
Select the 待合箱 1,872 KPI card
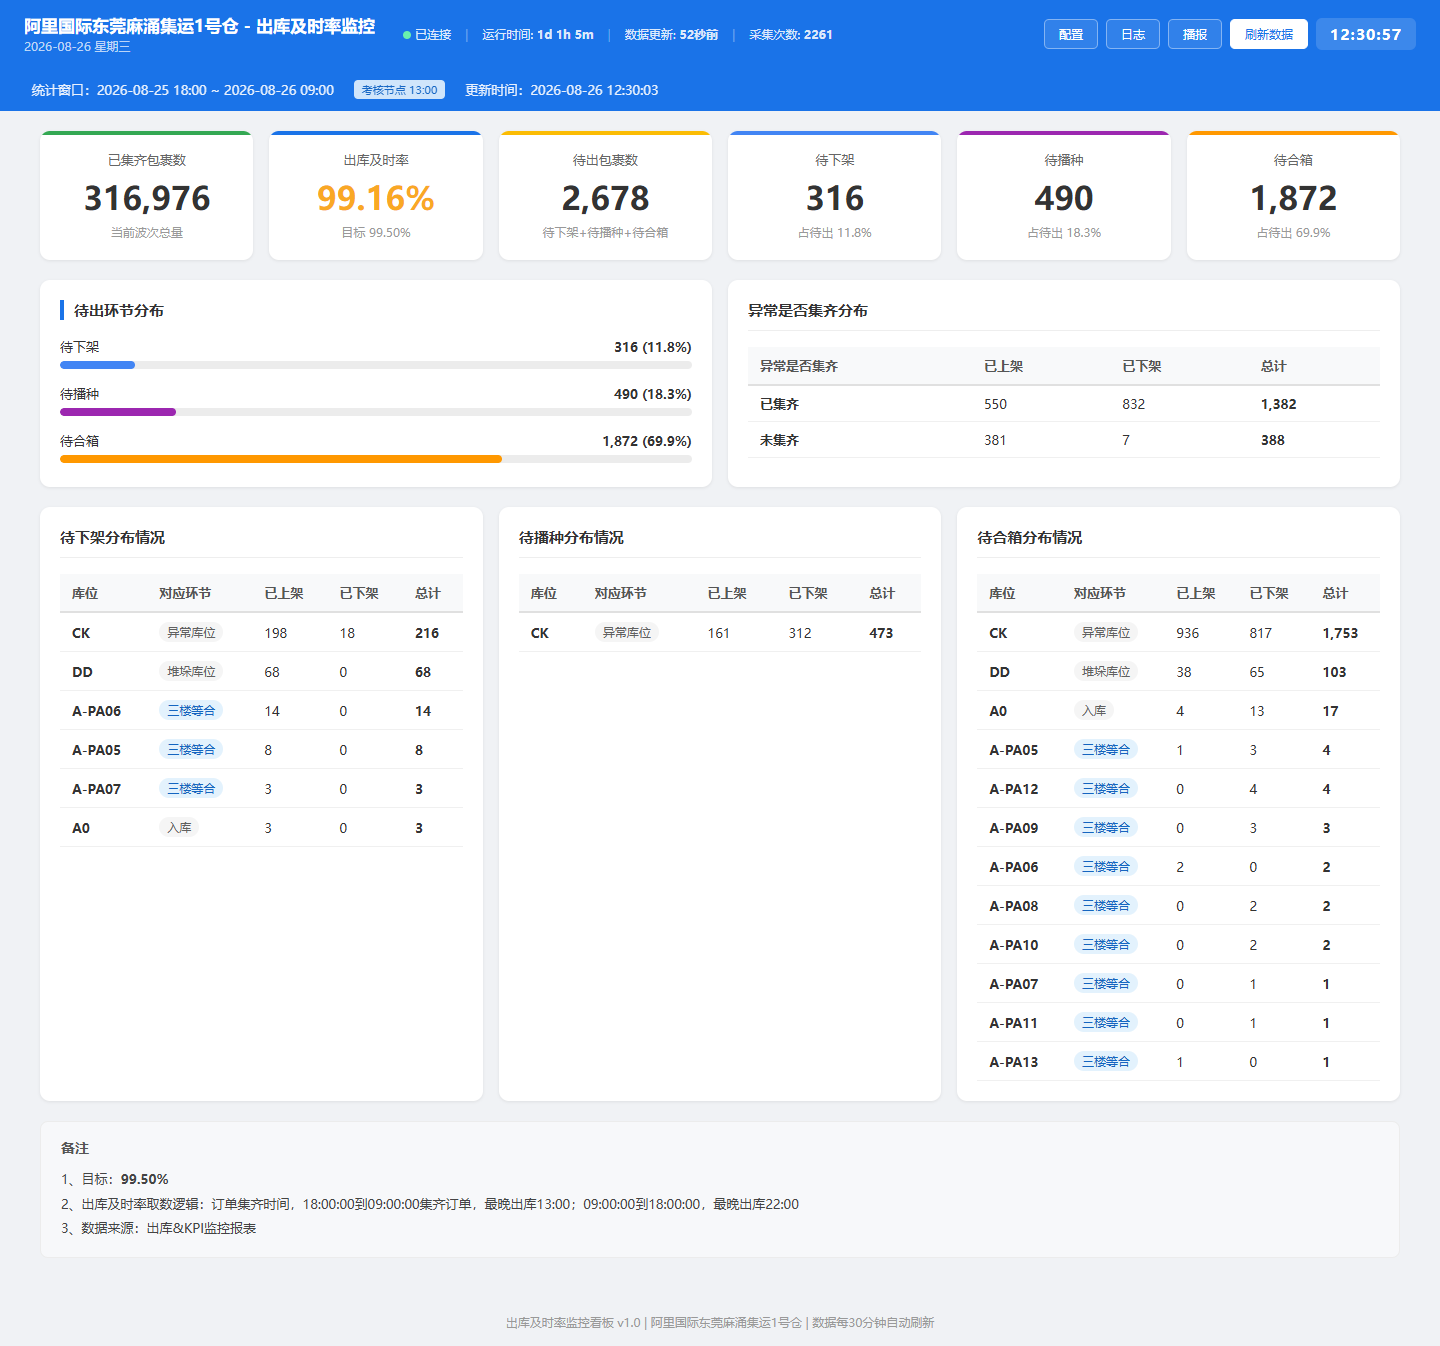click(x=1293, y=196)
